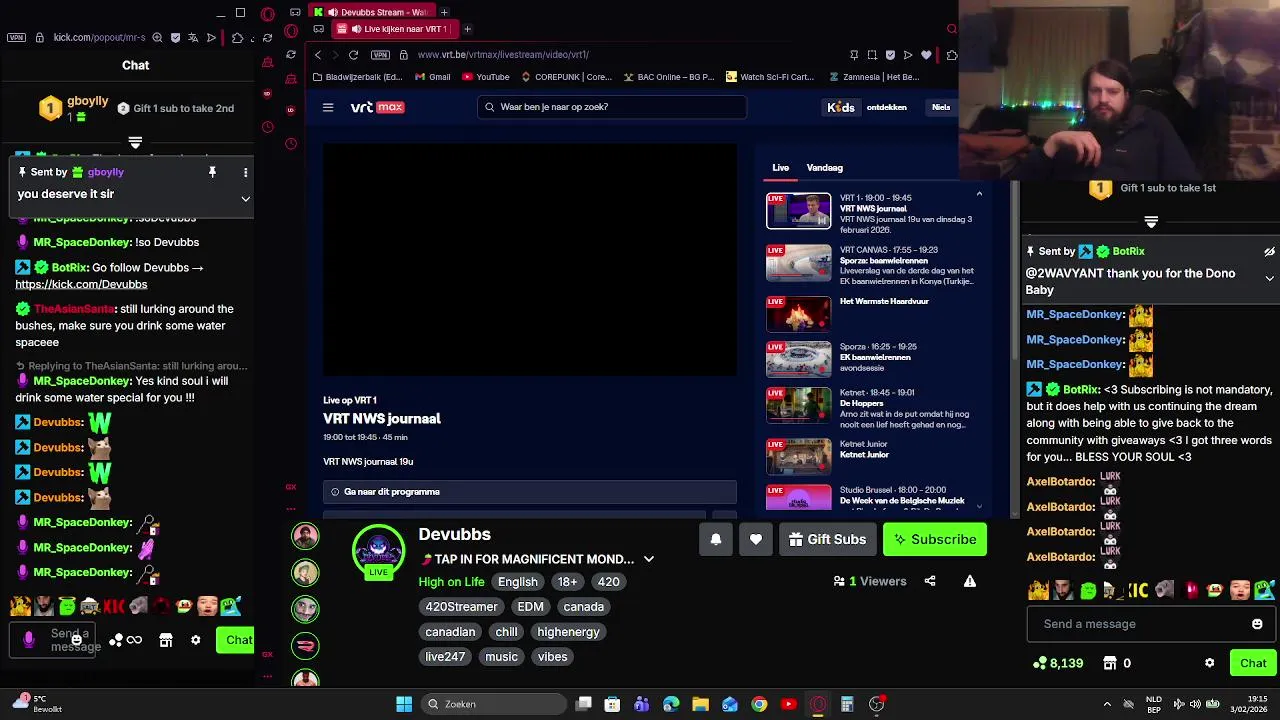Click heart bookmark icon in VRT address bar
This screenshot has height=720, width=1280.
pyautogui.click(x=926, y=55)
